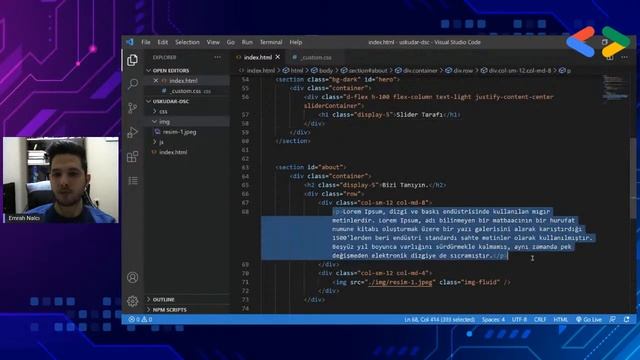Viewport: 640px width, 360px height.
Task: Show errors and warnings in status bar
Action: point(140,320)
